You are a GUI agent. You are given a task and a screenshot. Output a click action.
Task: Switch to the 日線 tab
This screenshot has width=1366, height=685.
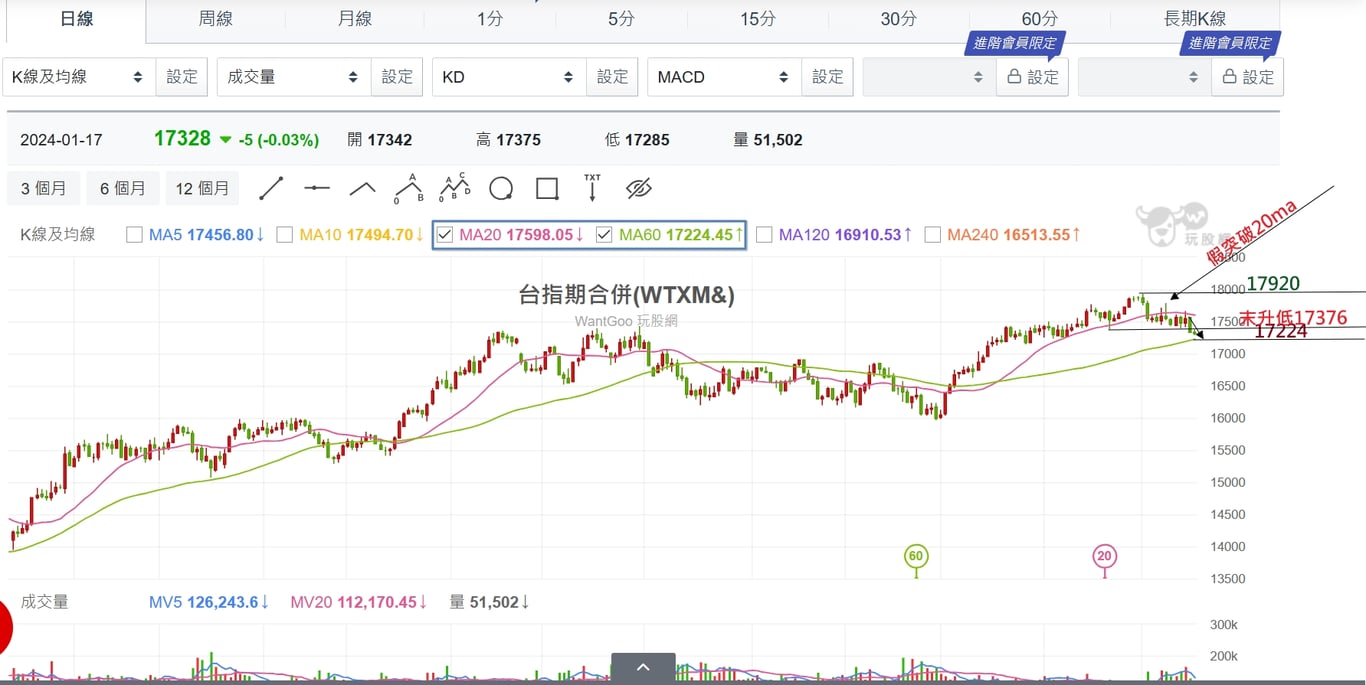pyautogui.click(x=77, y=19)
